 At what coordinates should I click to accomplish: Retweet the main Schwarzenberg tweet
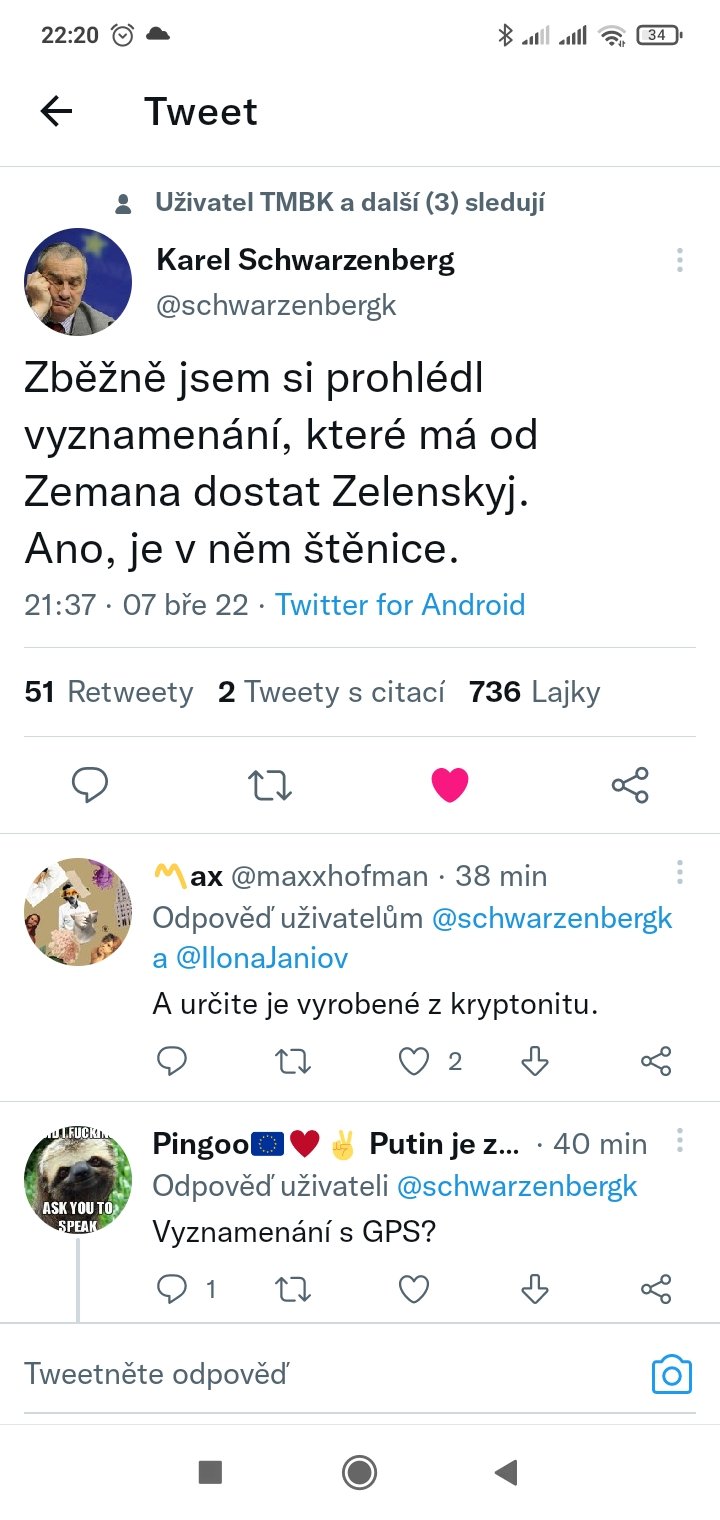(x=270, y=785)
